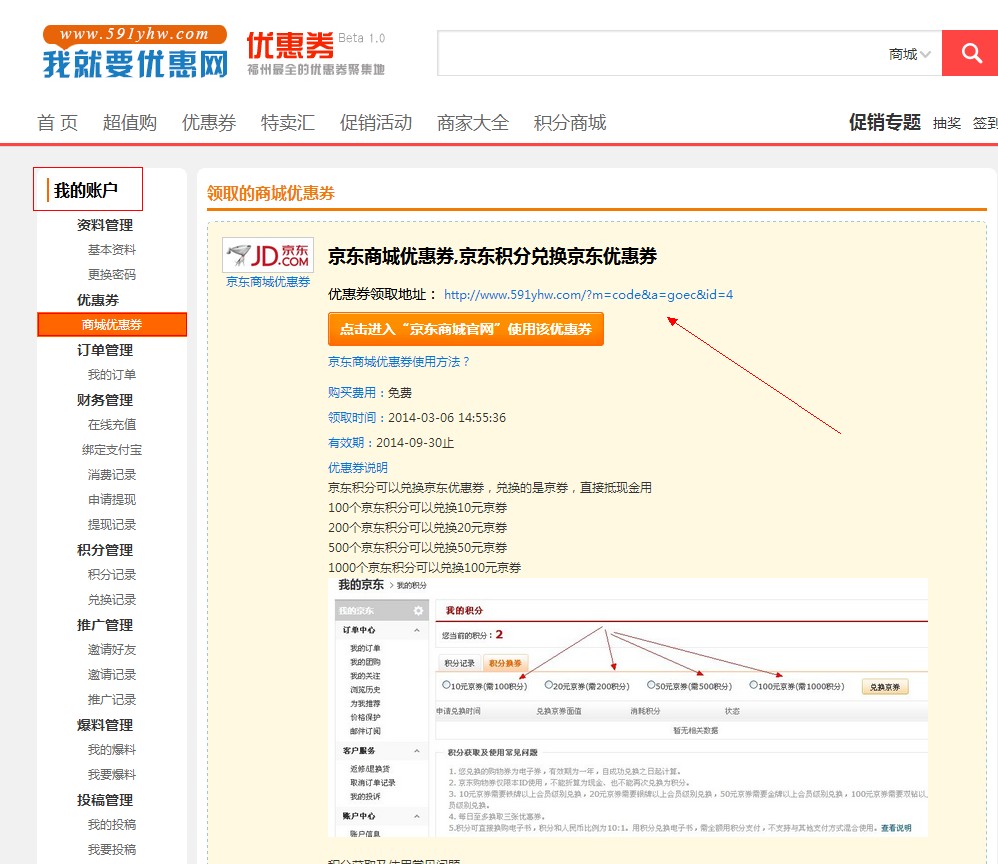998x864 pixels.
Task: Select 提现记录 in the sidebar
Action: [x=112, y=525]
